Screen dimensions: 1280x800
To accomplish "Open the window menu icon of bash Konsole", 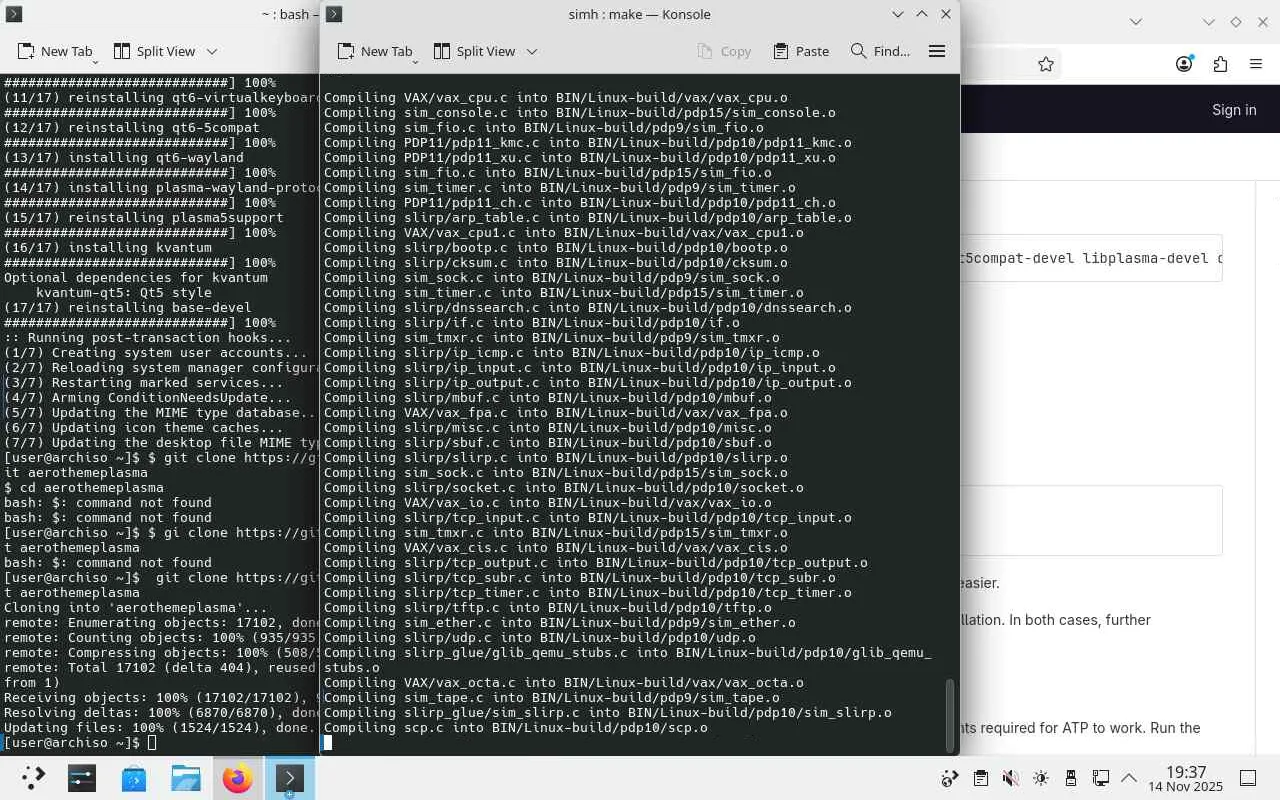I will pyautogui.click(x=15, y=14).
